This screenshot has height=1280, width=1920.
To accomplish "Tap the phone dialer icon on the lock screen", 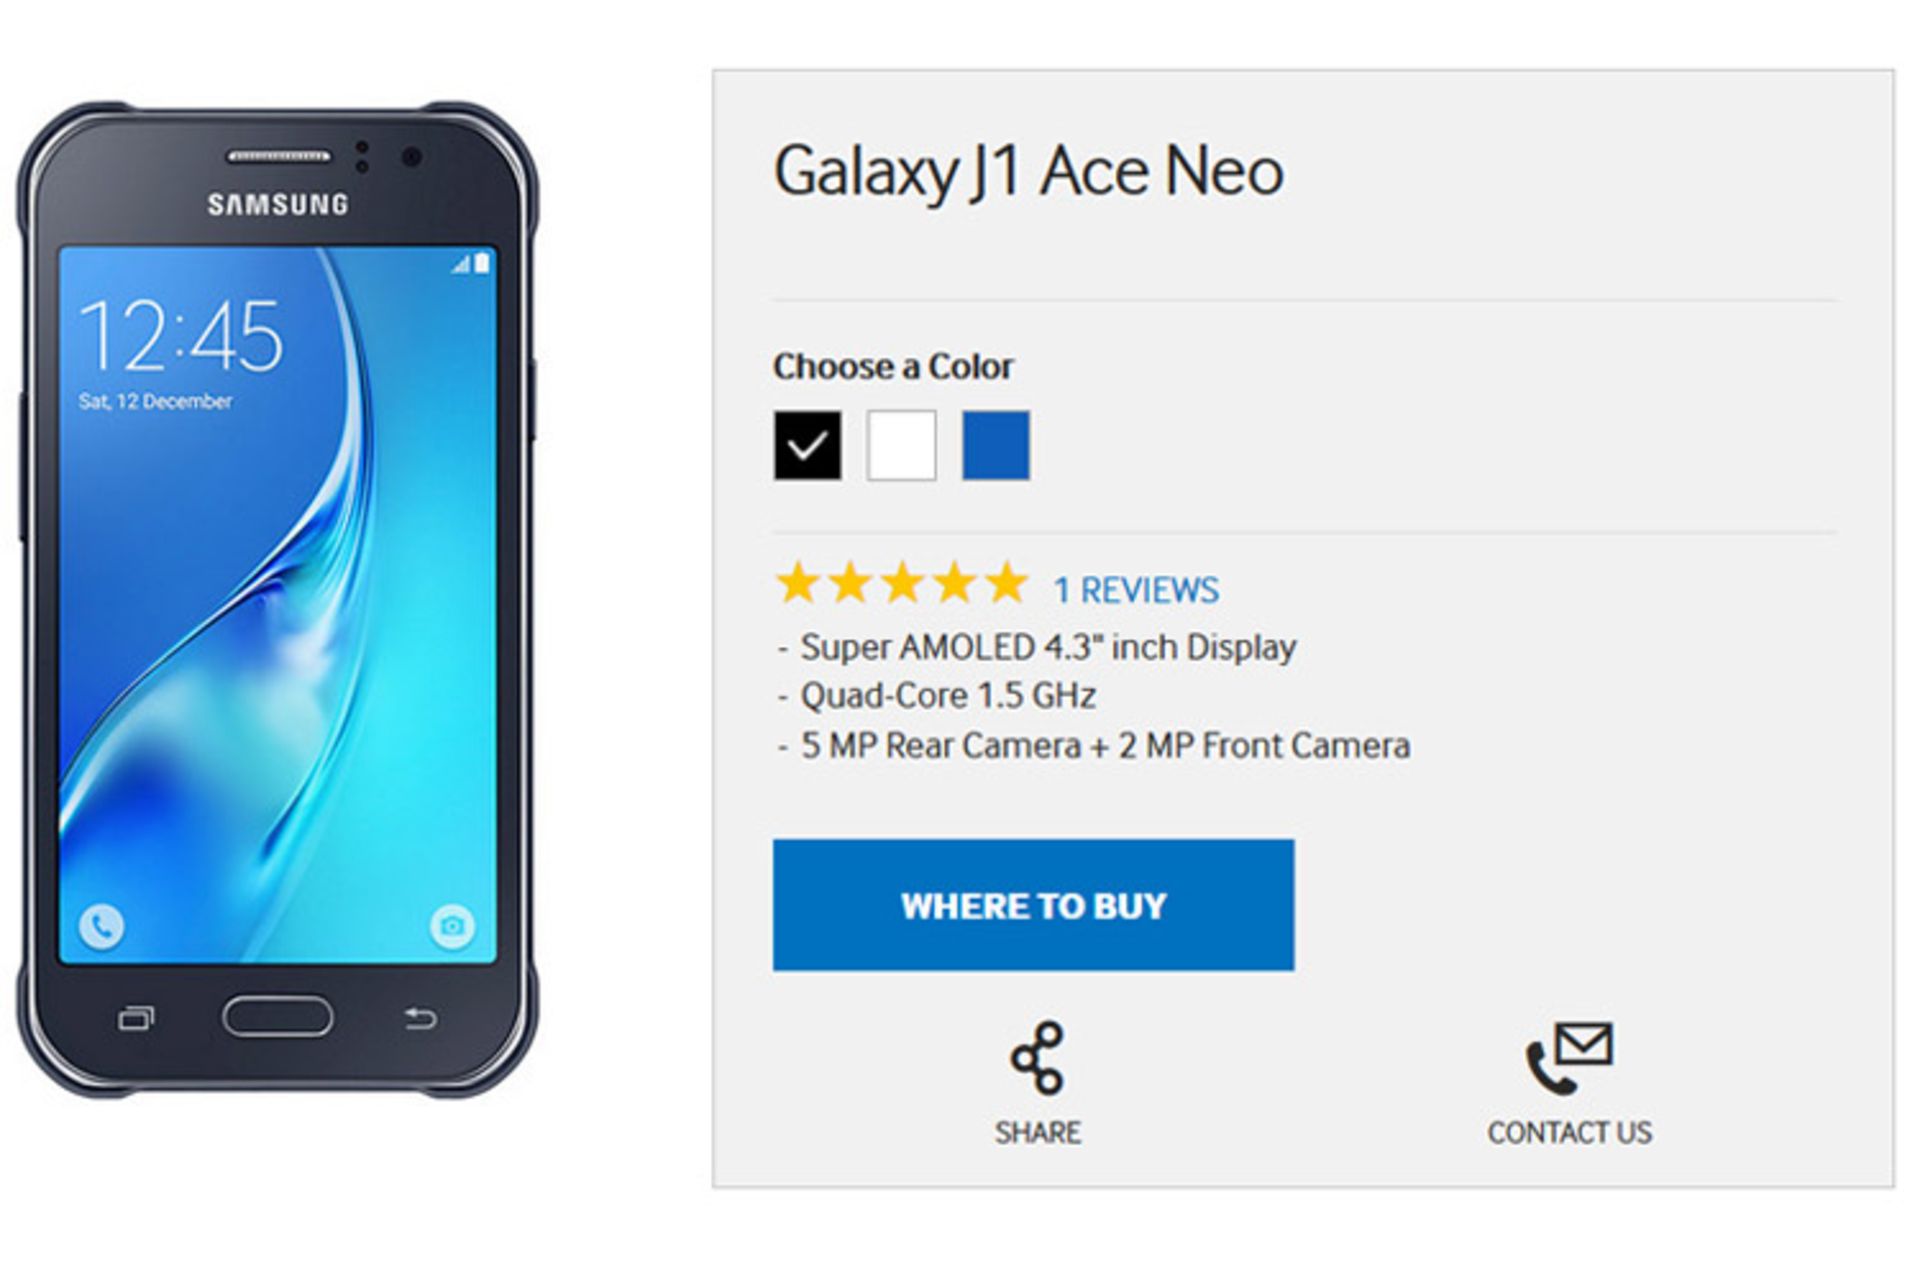I will pos(101,925).
